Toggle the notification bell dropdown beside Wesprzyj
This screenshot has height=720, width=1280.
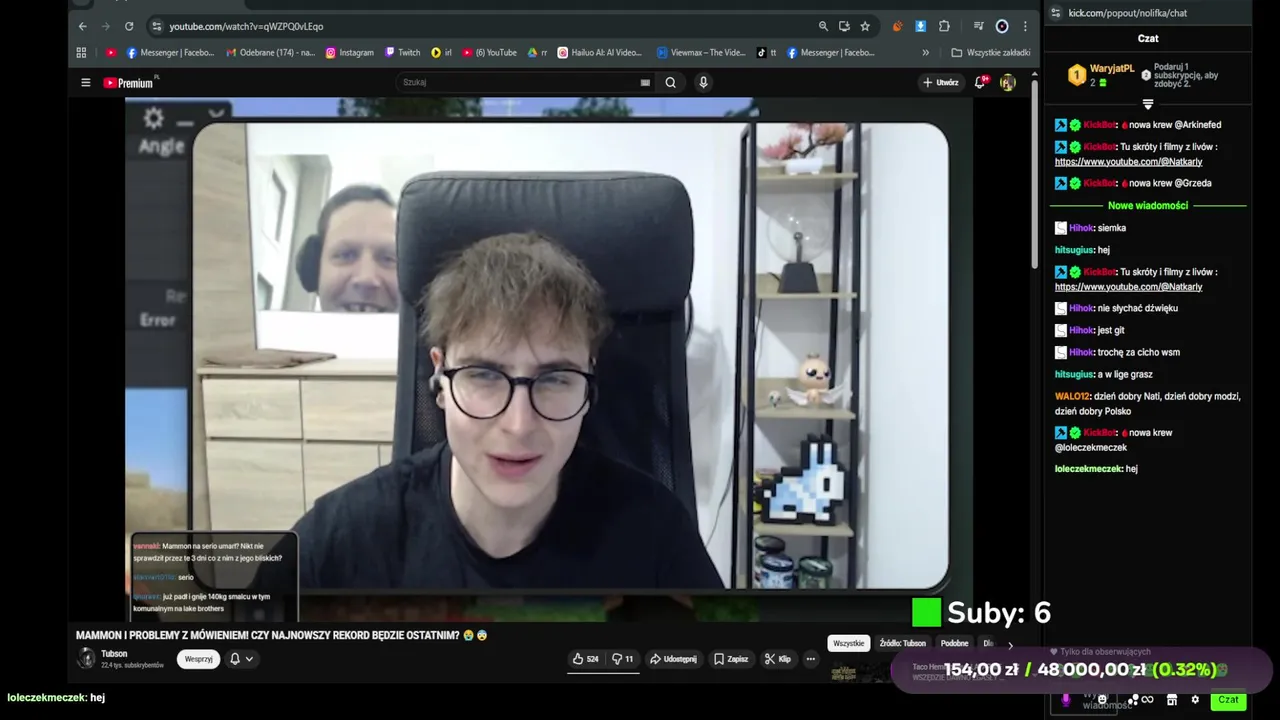point(241,659)
